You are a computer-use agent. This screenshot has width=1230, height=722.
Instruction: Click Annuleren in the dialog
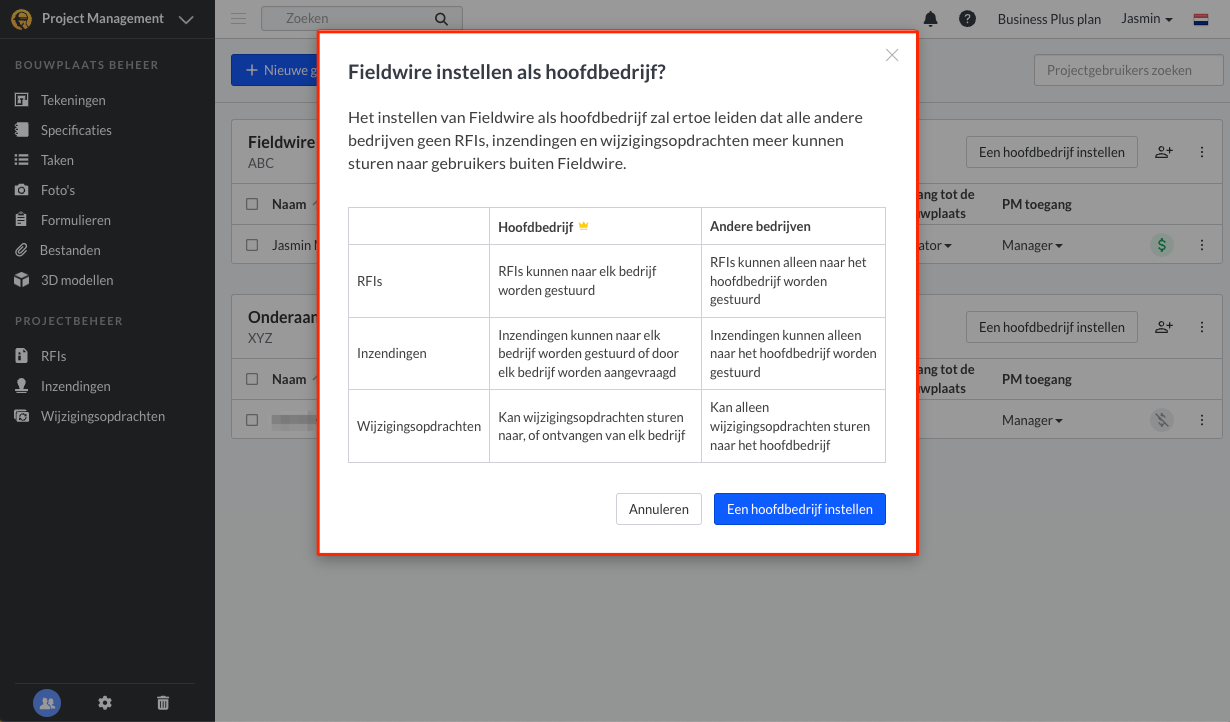point(659,509)
